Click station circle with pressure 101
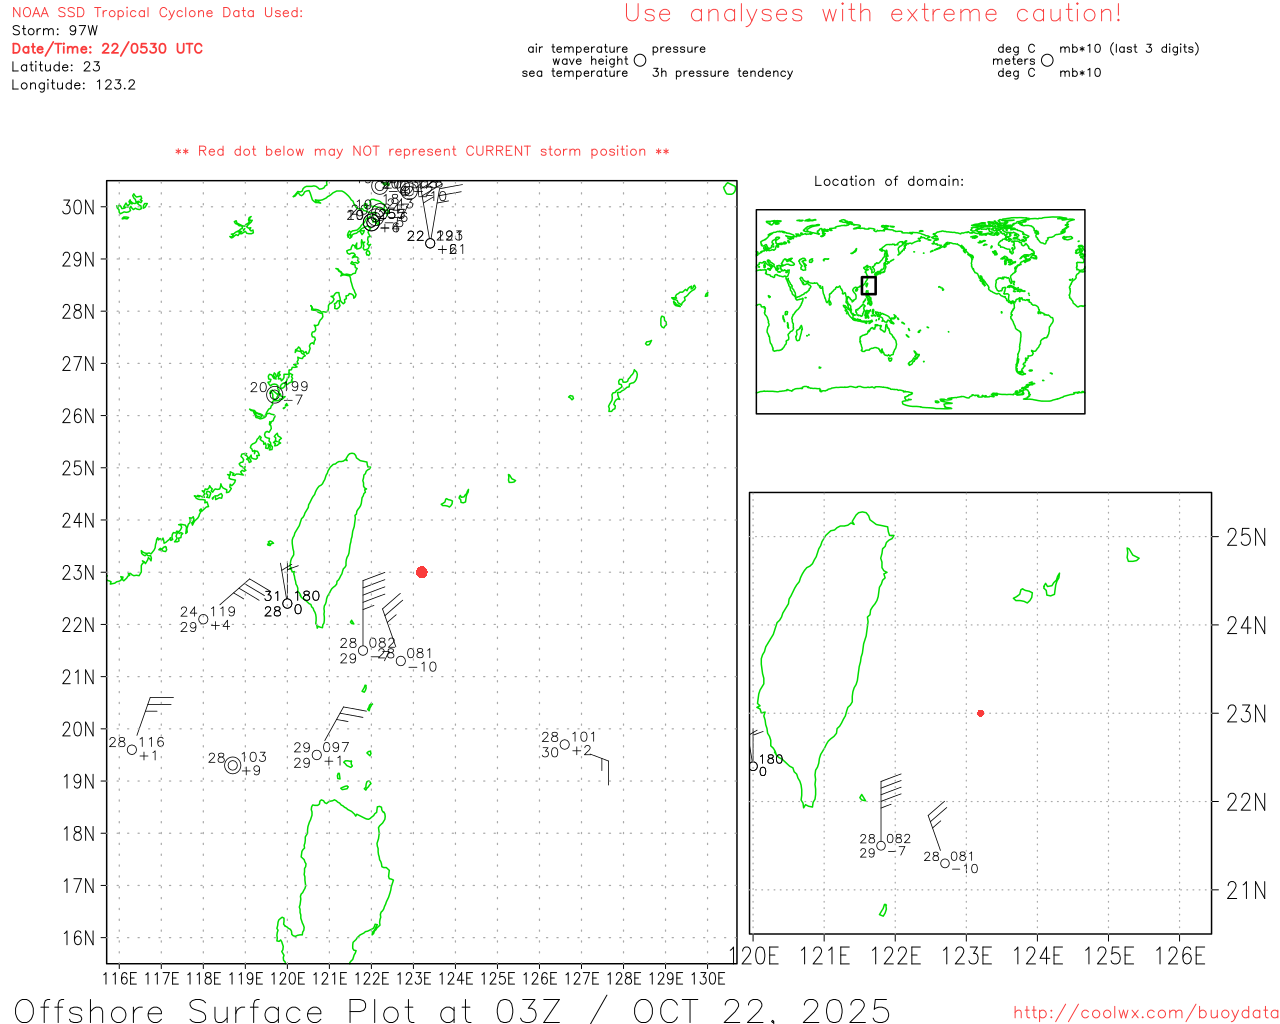 pos(565,744)
